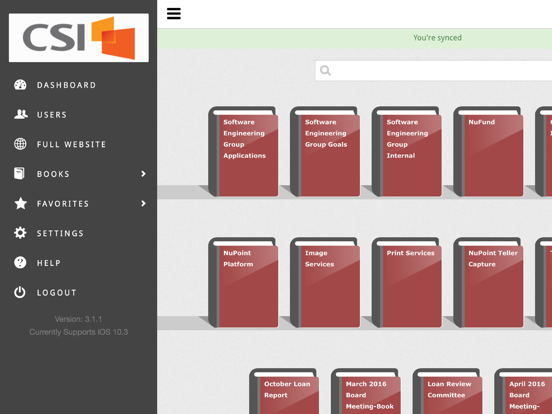Expand the Favorites submenu chevron
552x414 pixels.
point(143,203)
